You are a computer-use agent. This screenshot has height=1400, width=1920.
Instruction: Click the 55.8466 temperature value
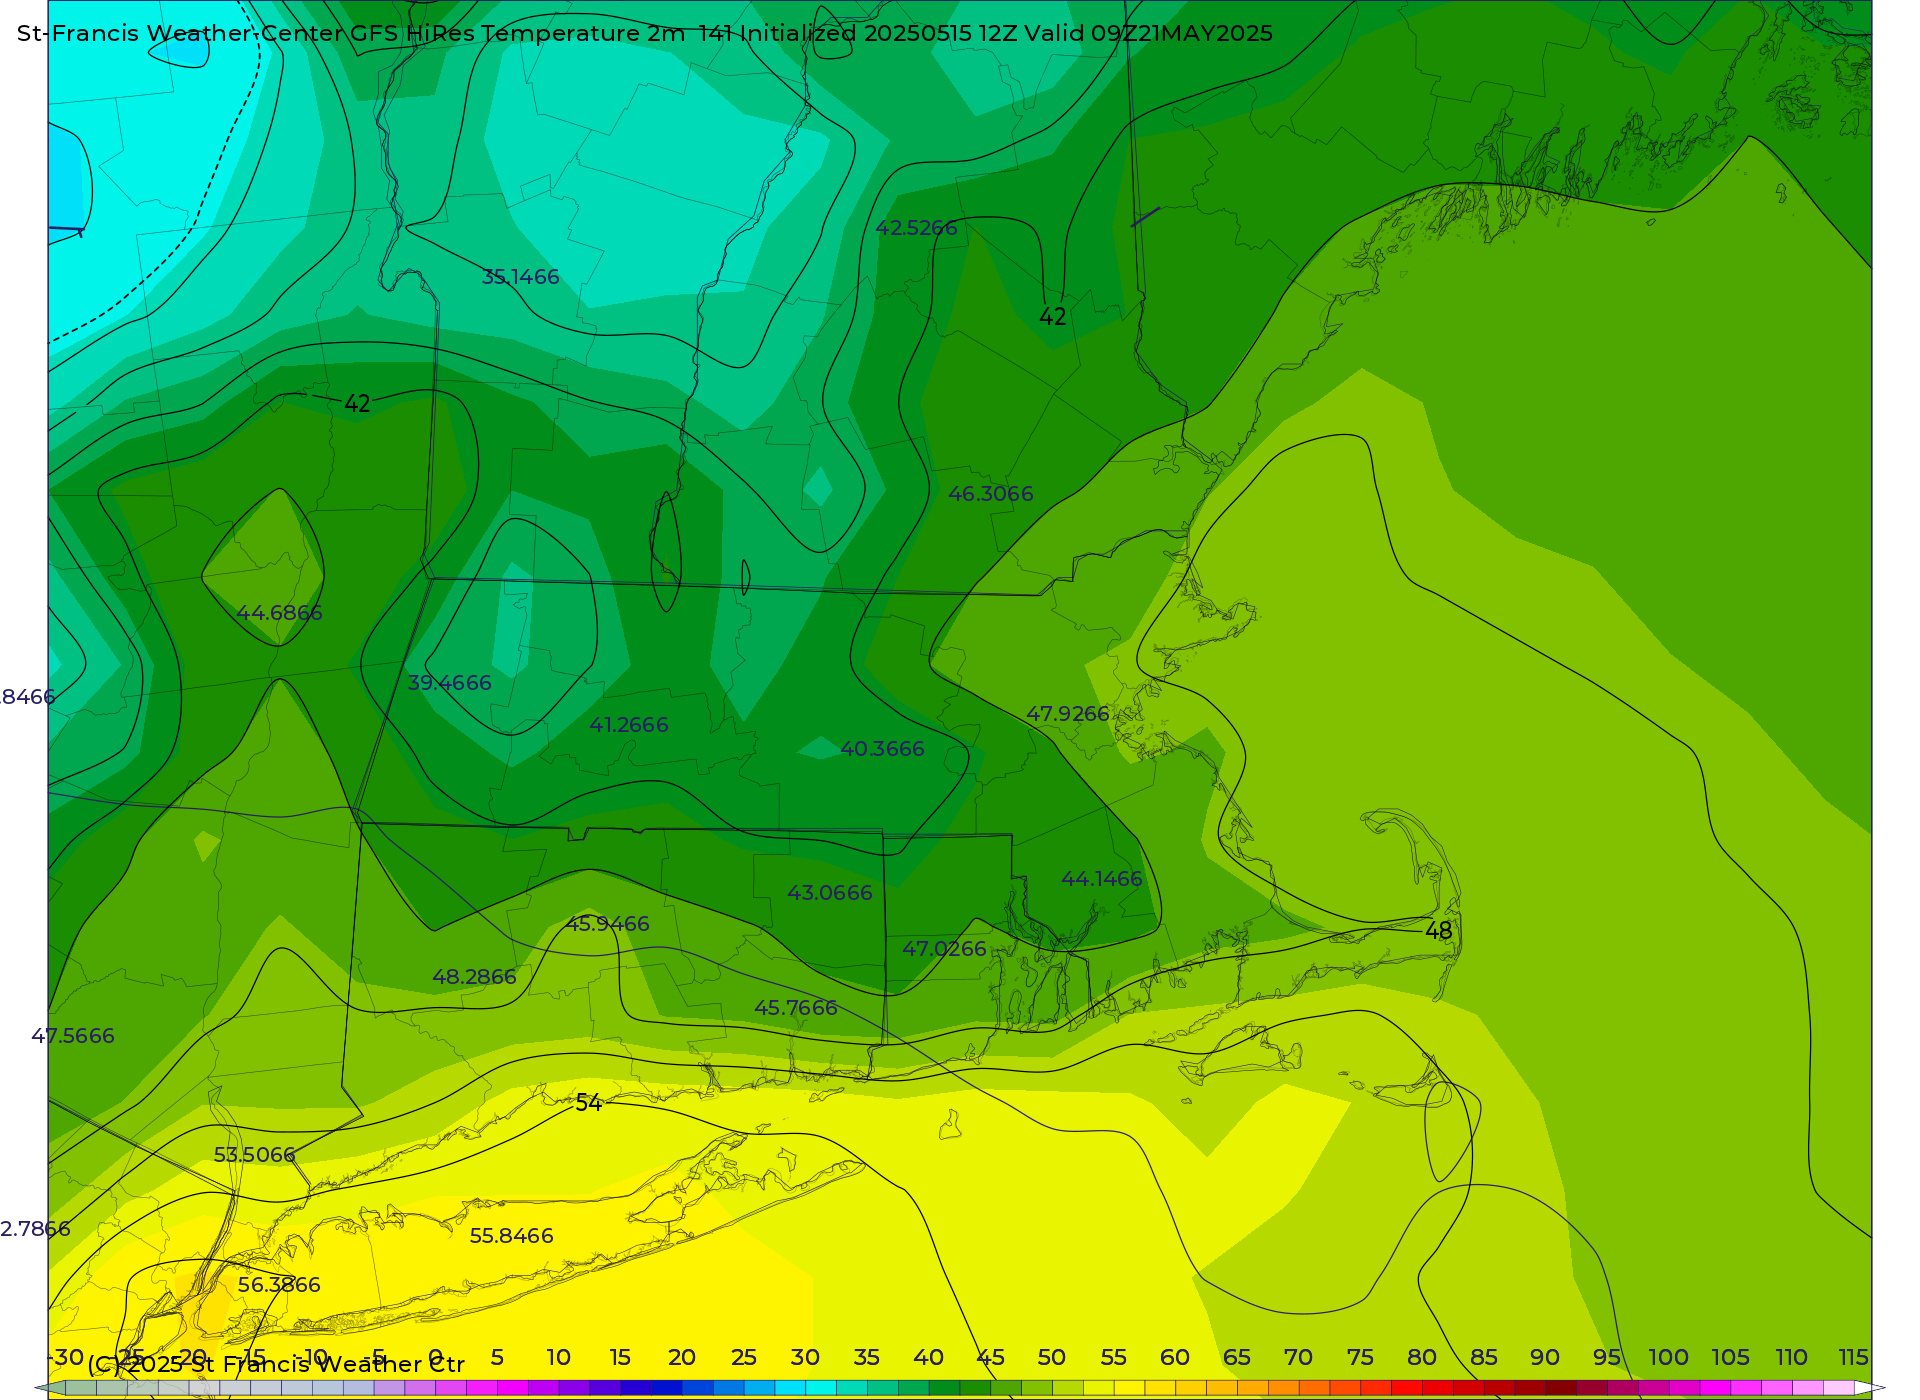(x=511, y=1236)
